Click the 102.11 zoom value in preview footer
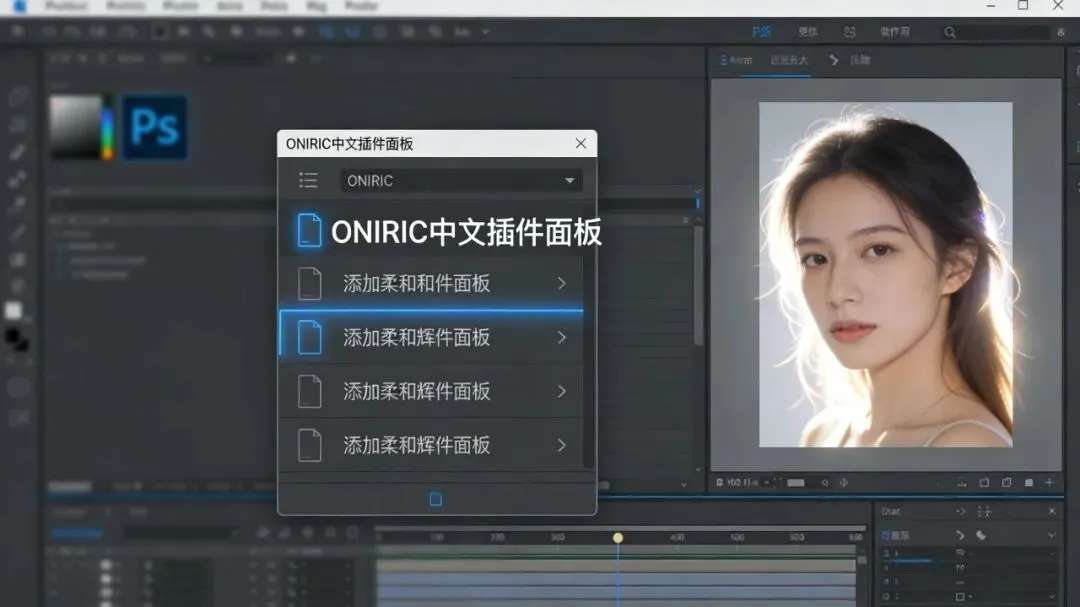 click(x=742, y=482)
